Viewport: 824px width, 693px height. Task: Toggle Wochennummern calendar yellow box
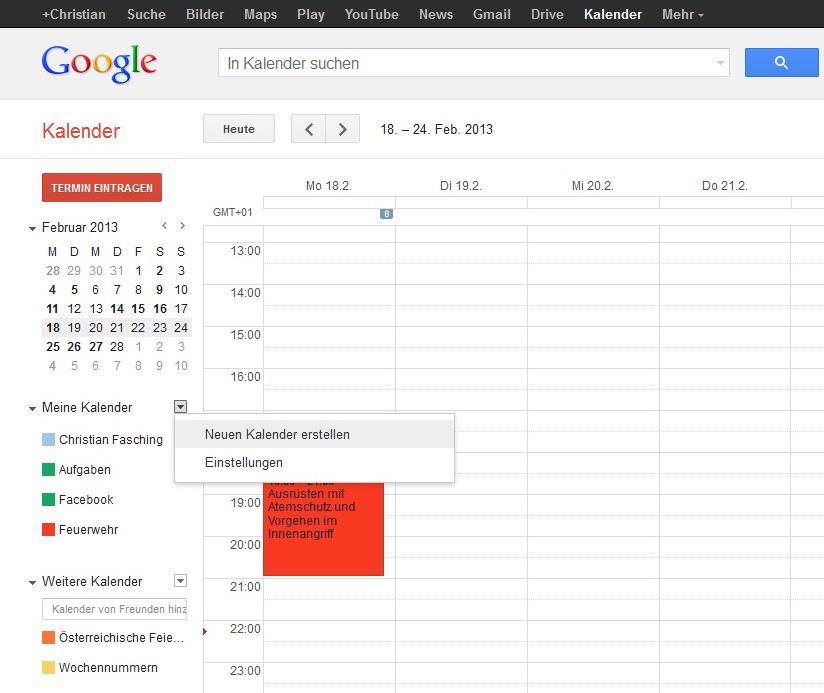[x=48, y=667]
